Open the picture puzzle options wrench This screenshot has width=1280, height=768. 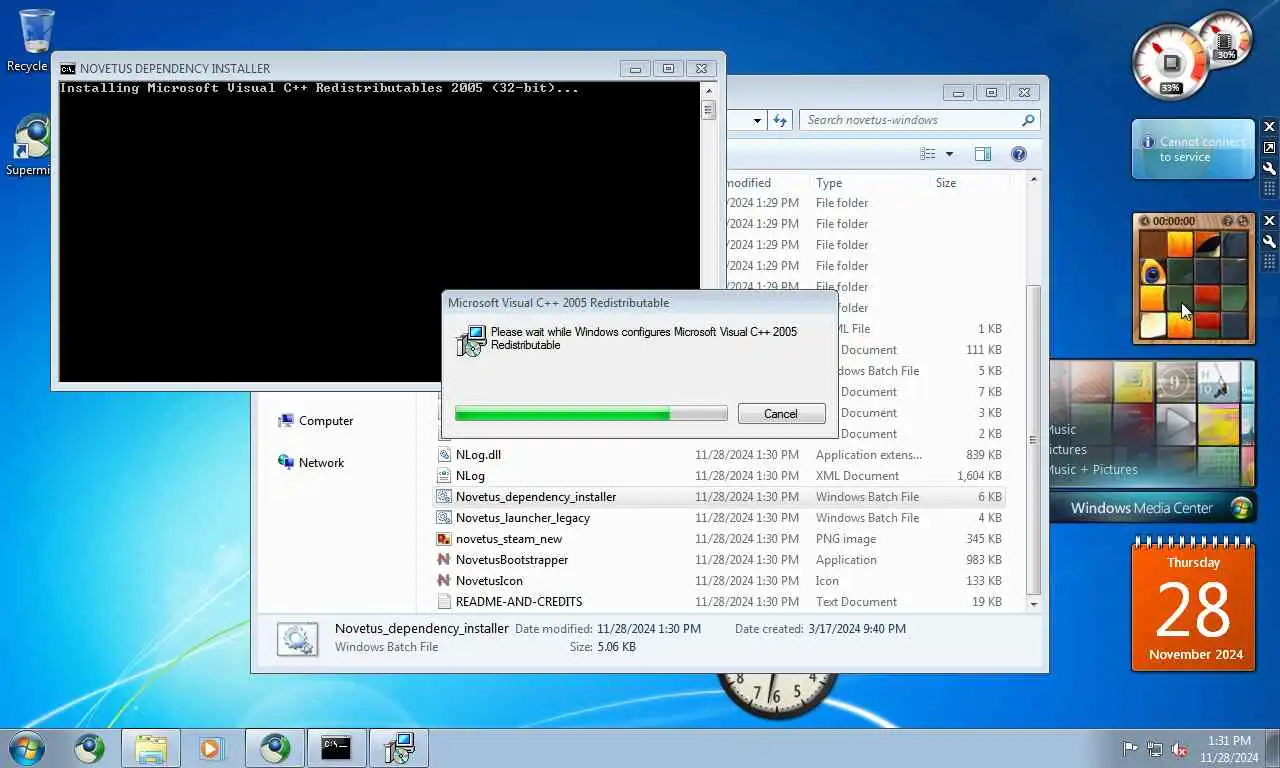click(1270, 241)
